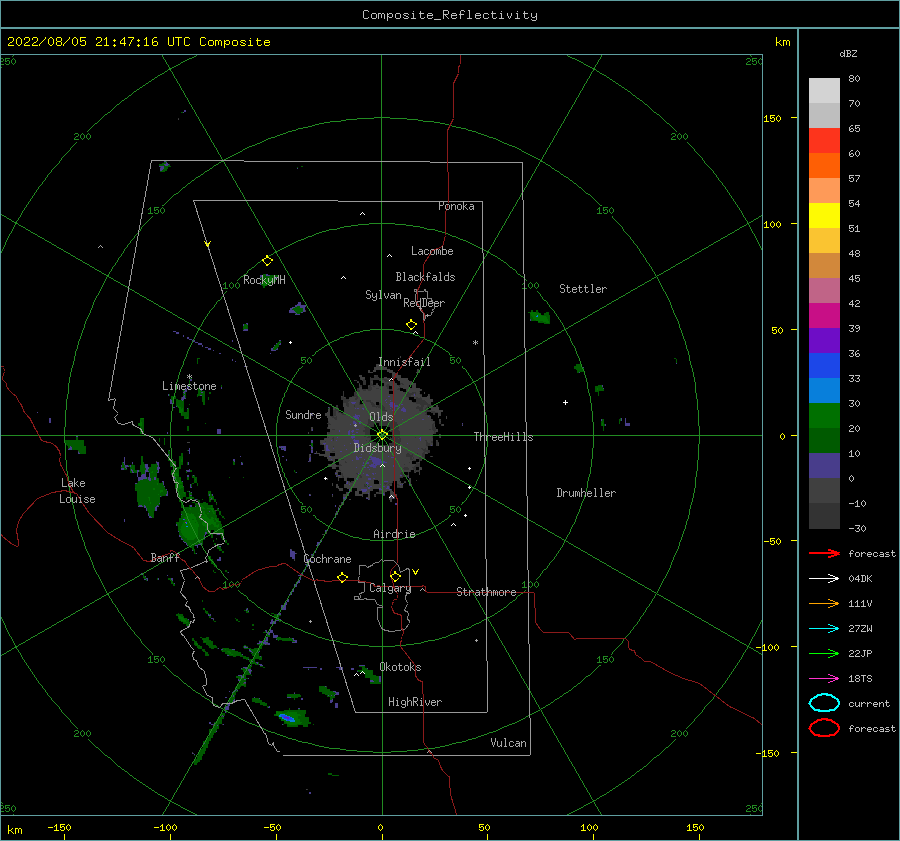
Task: Click the Airdrie label
Action: click(394, 534)
